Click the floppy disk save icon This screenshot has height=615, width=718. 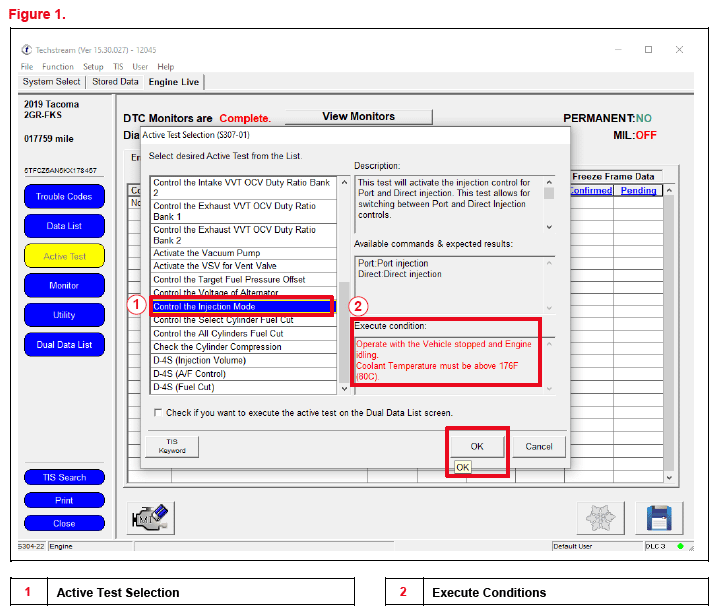659,518
